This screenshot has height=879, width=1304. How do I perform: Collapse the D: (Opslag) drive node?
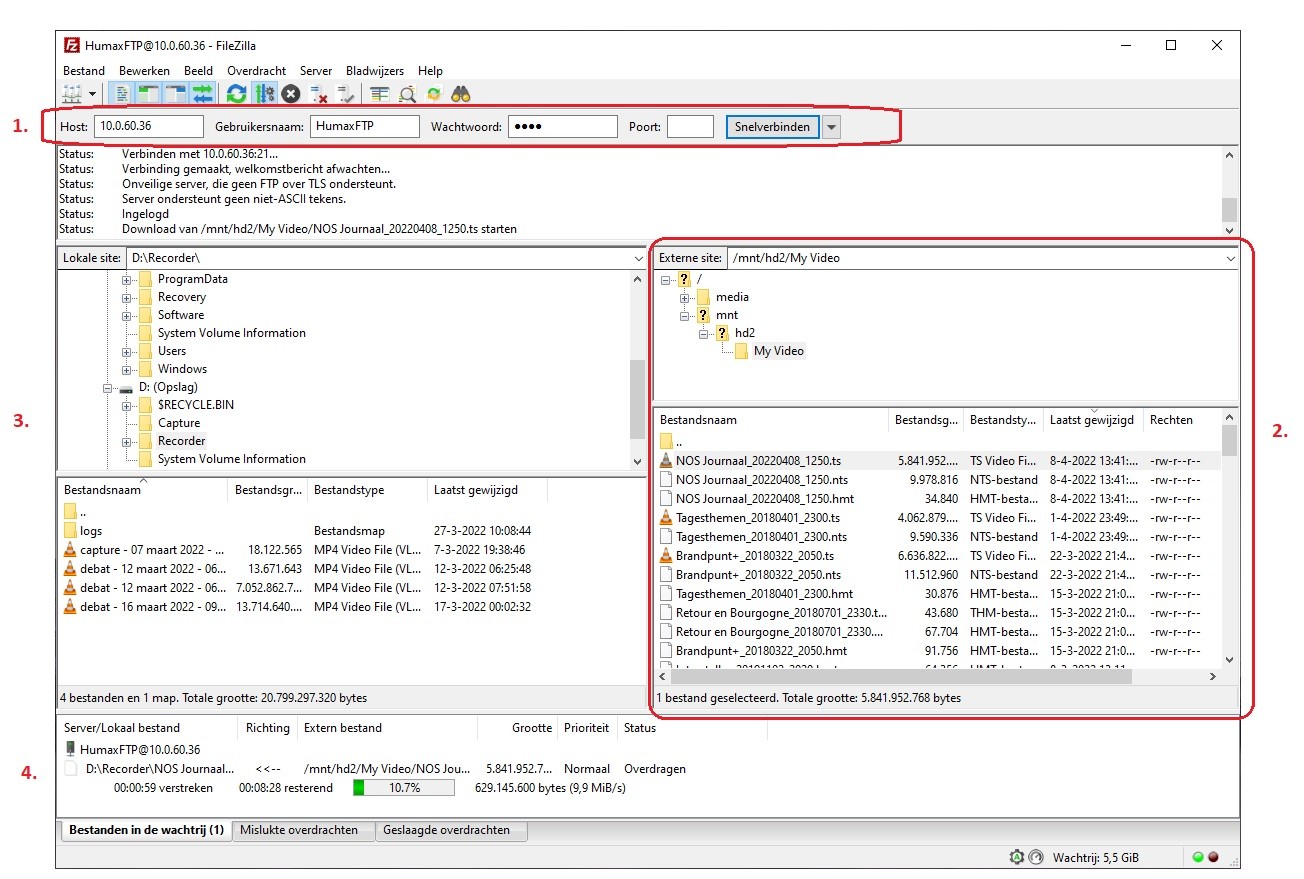108,387
